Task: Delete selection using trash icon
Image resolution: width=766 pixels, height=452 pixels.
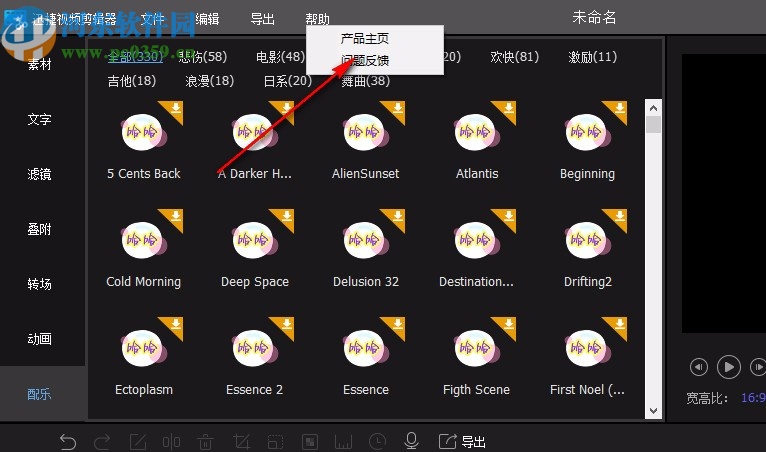Action: (x=205, y=442)
